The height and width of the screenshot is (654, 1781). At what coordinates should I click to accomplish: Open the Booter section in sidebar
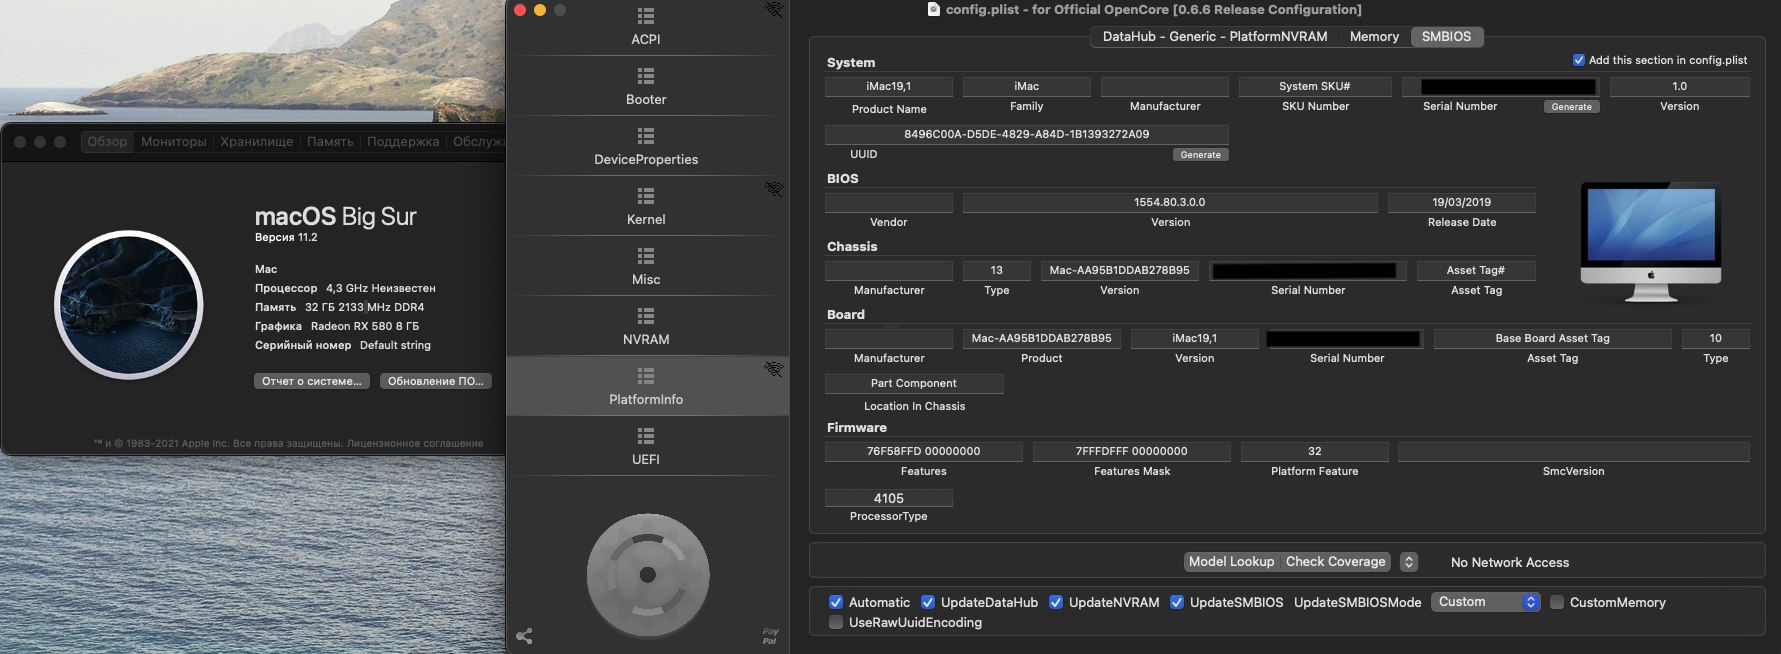(x=646, y=87)
